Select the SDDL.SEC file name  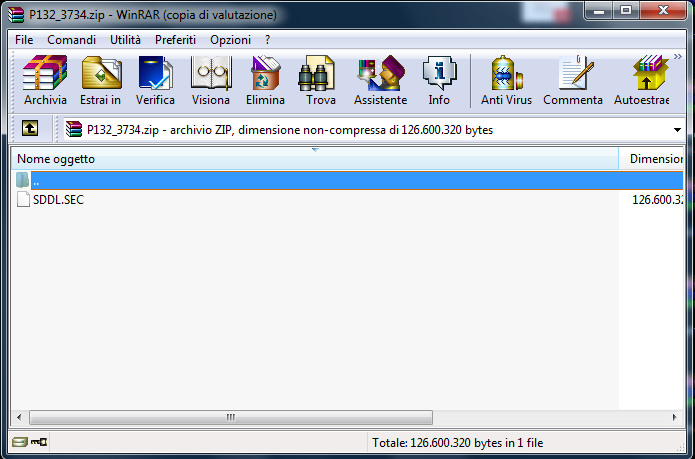(x=58, y=199)
